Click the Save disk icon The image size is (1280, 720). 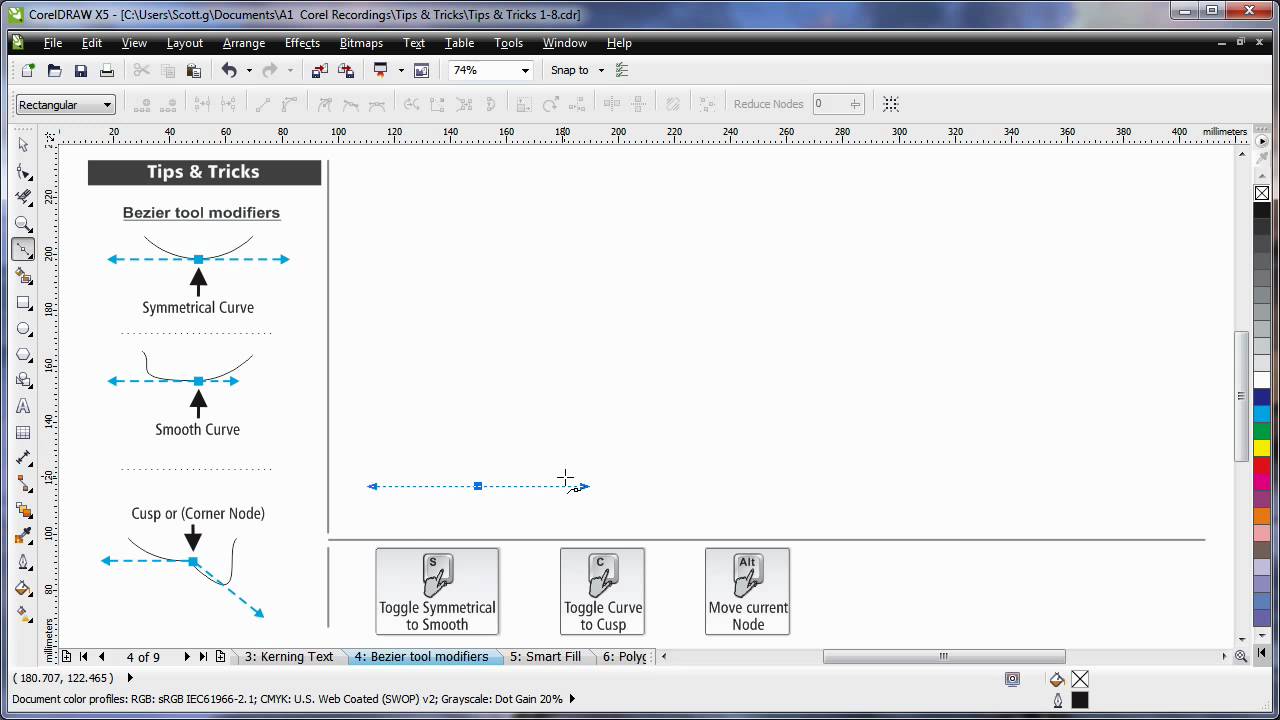pyautogui.click(x=80, y=70)
